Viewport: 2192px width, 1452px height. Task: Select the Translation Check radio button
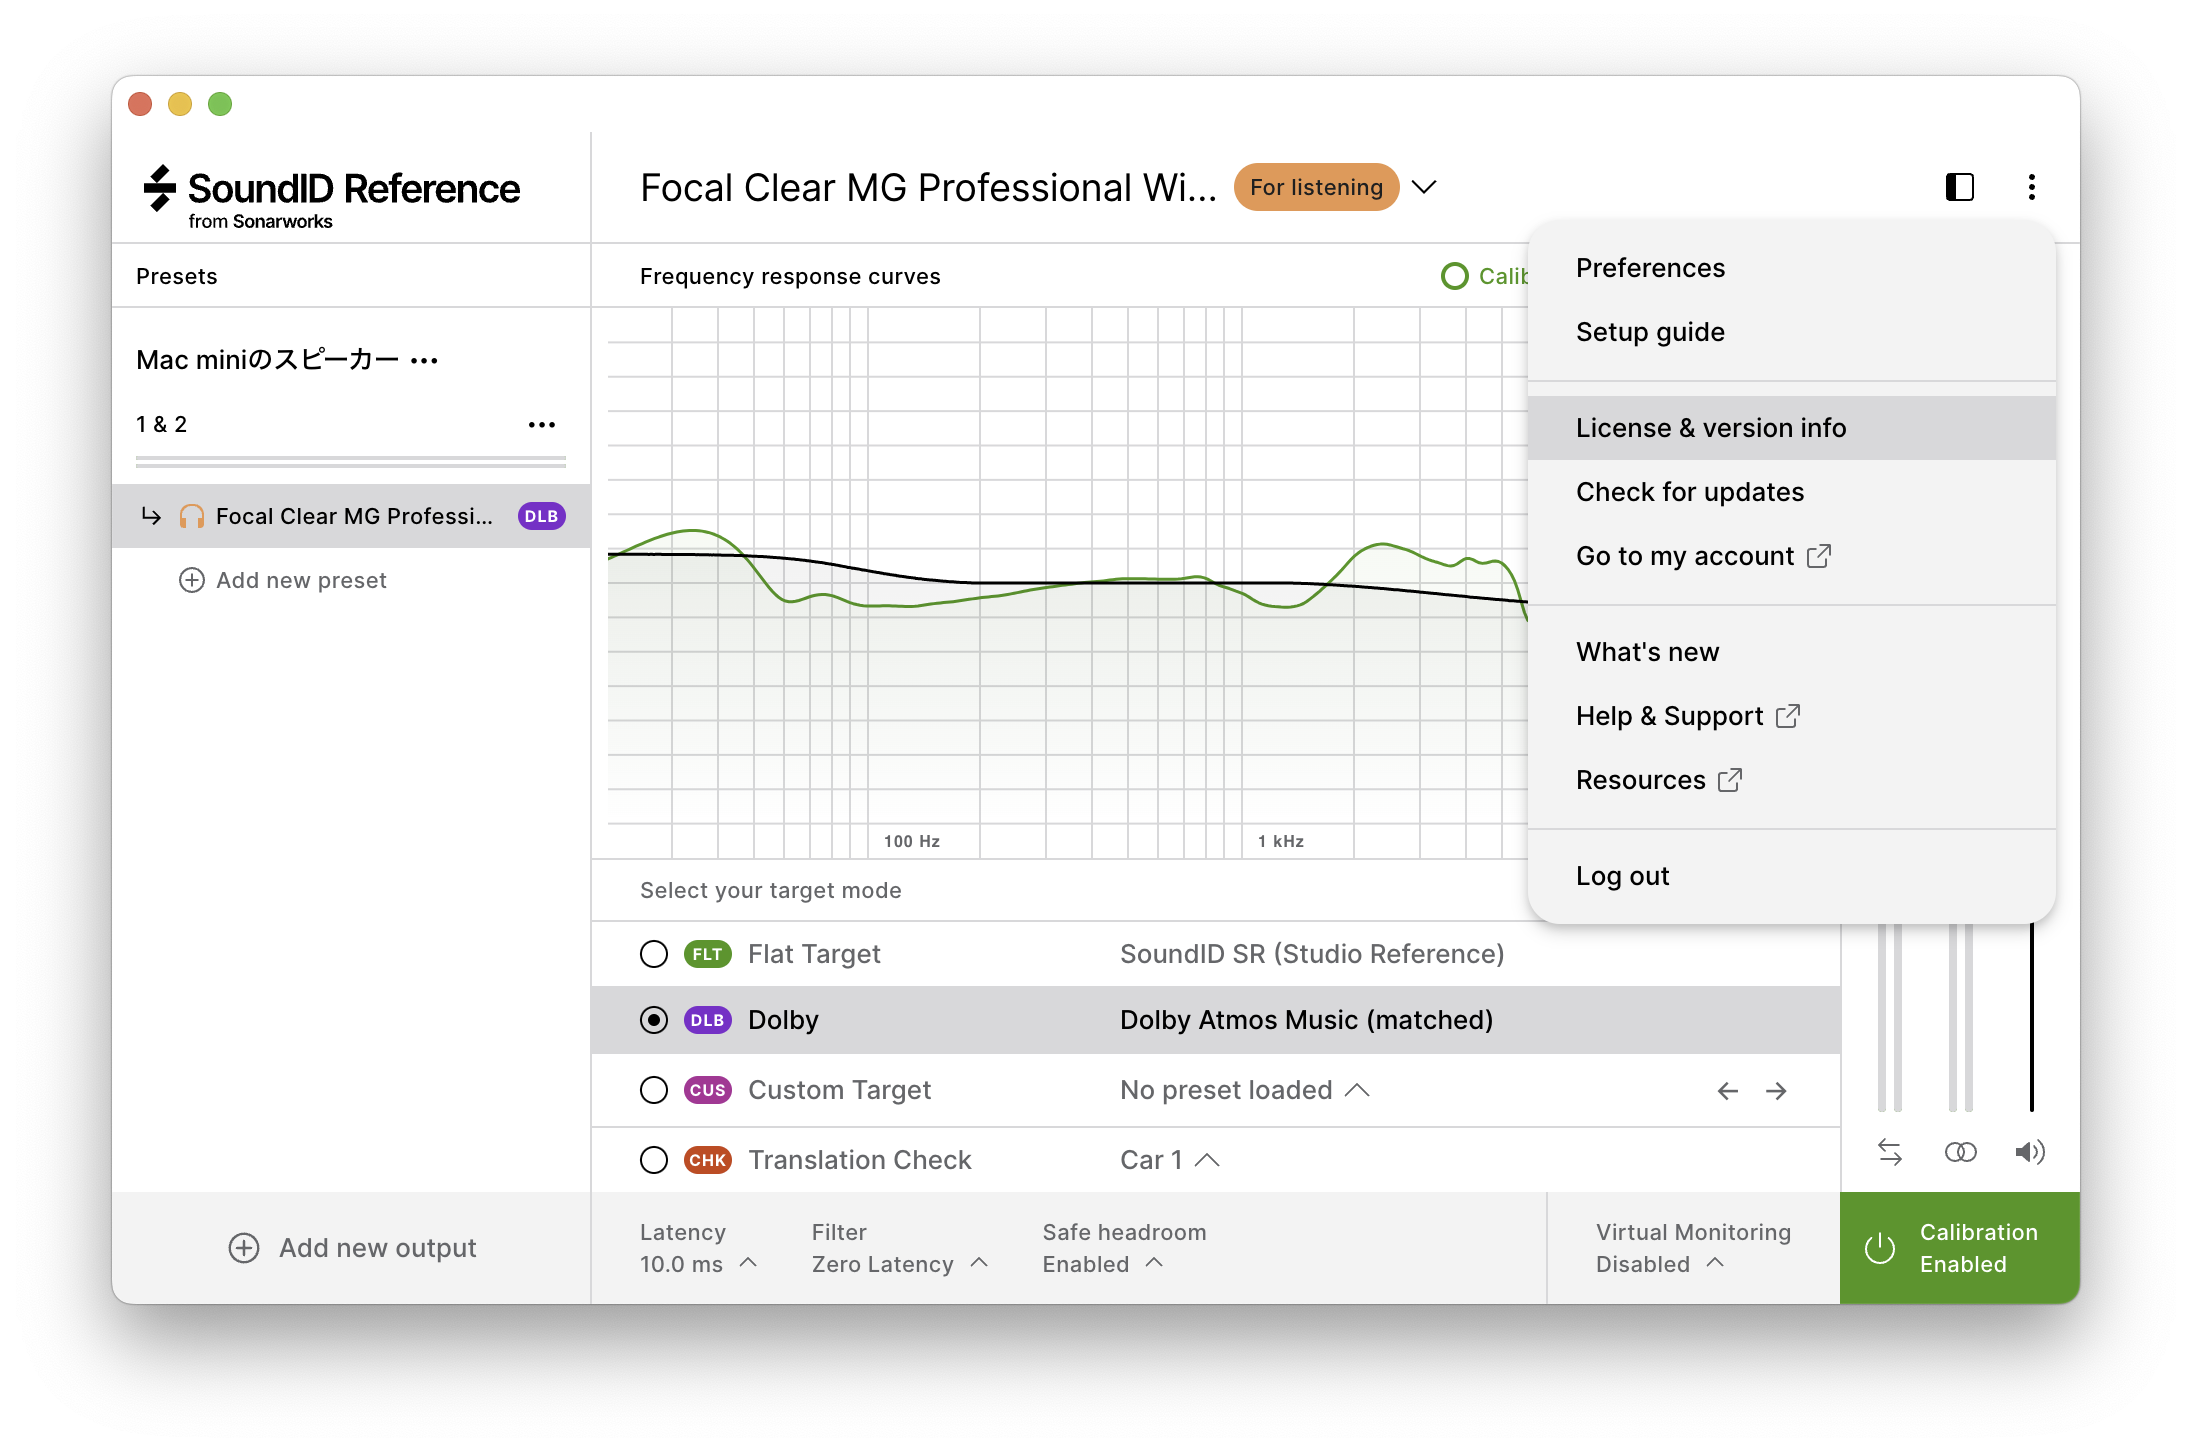(x=654, y=1160)
